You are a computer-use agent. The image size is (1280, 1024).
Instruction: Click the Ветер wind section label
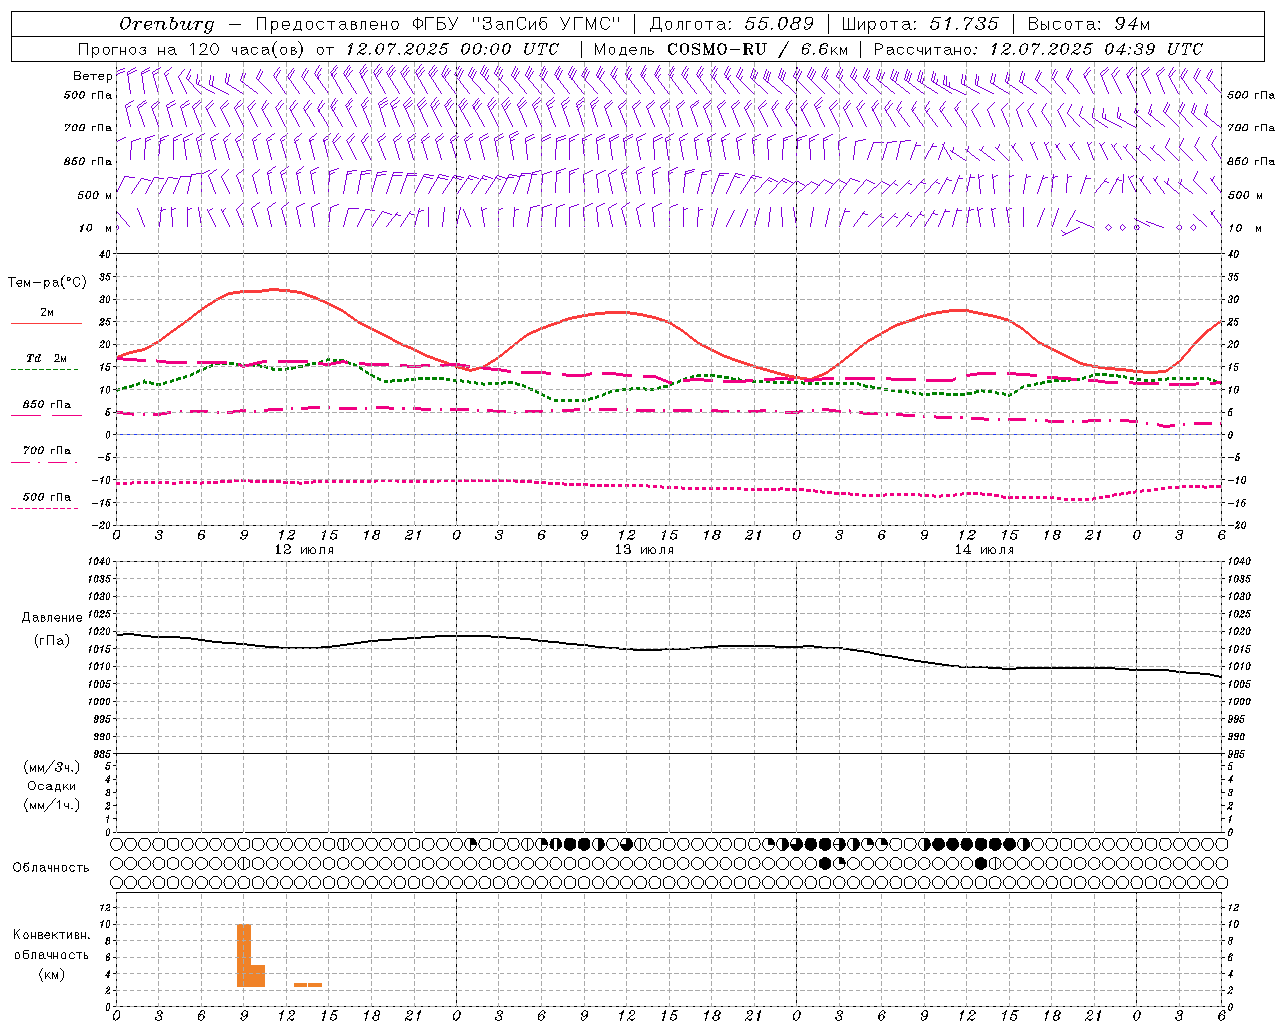coord(92,76)
